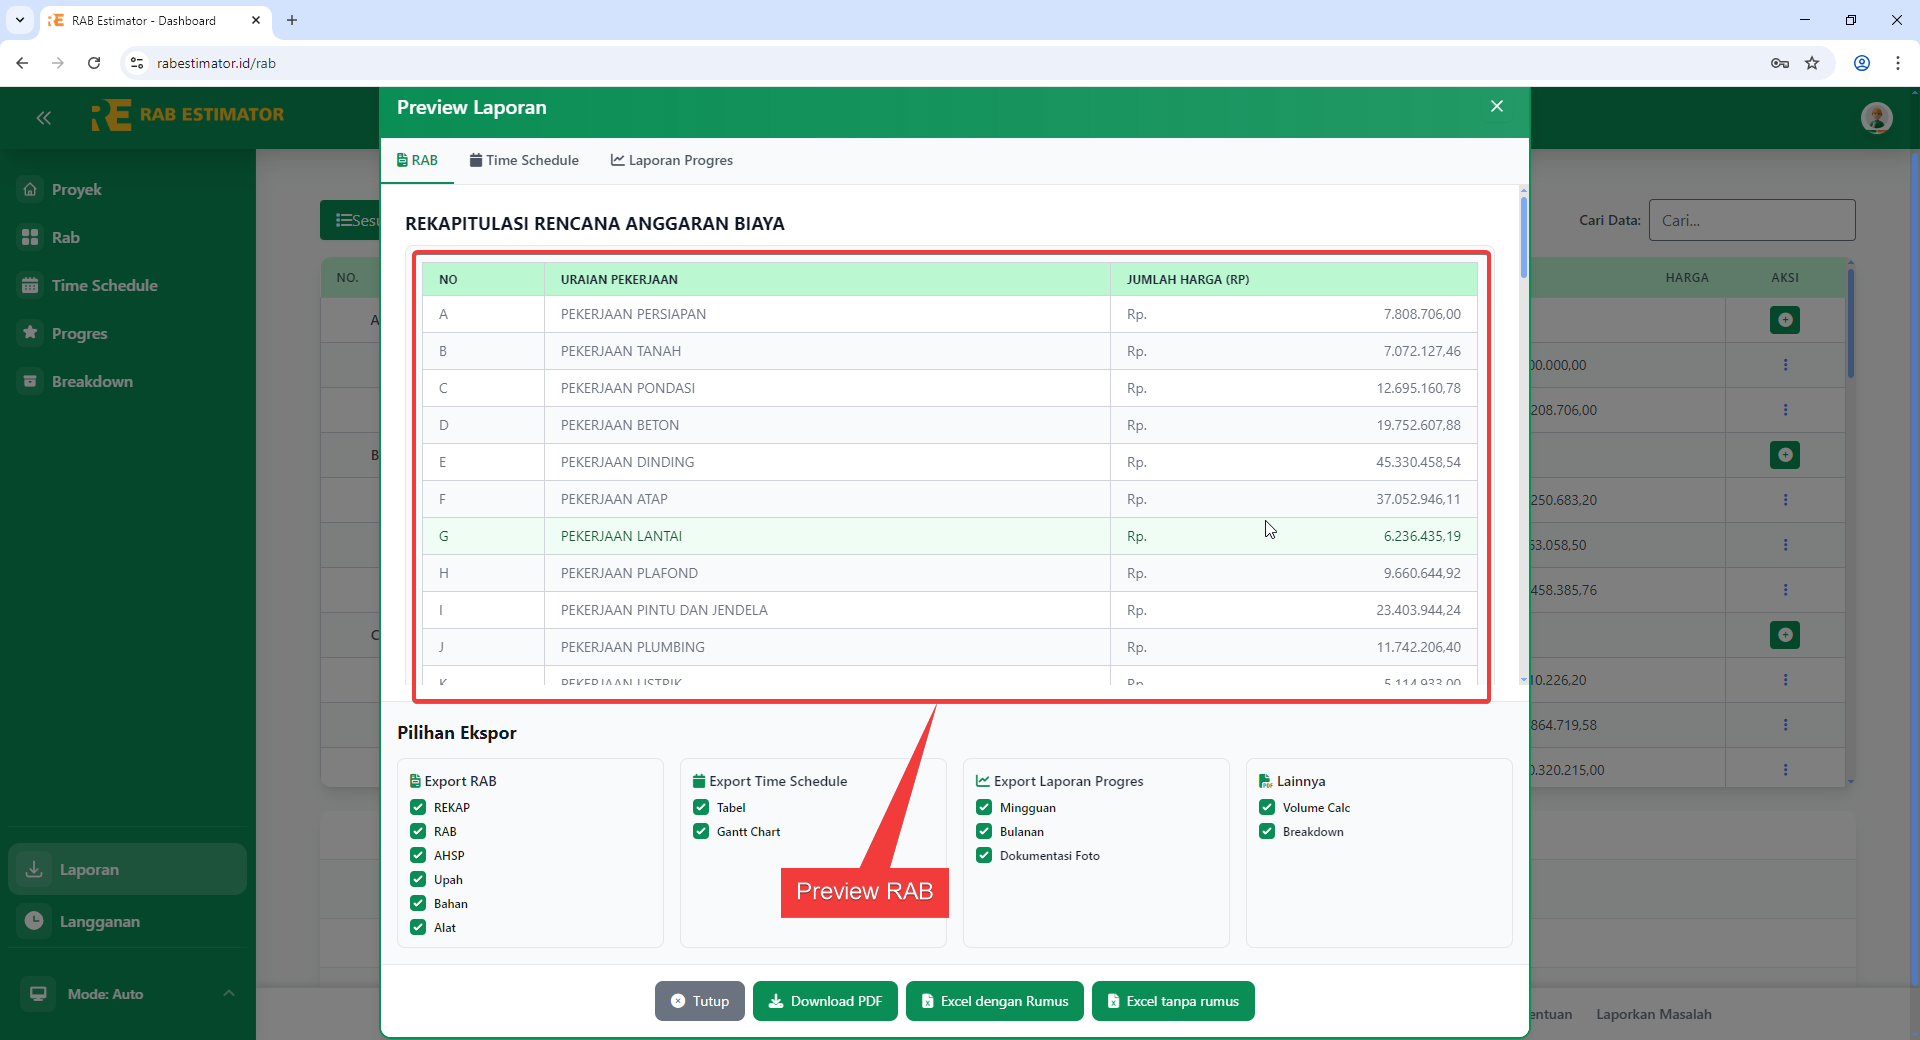Image resolution: width=1920 pixels, height=1040 pixels.
Task: Toggle the Gantt Chart checkbox
Action: pyautogui.click(x=701, y=832)
